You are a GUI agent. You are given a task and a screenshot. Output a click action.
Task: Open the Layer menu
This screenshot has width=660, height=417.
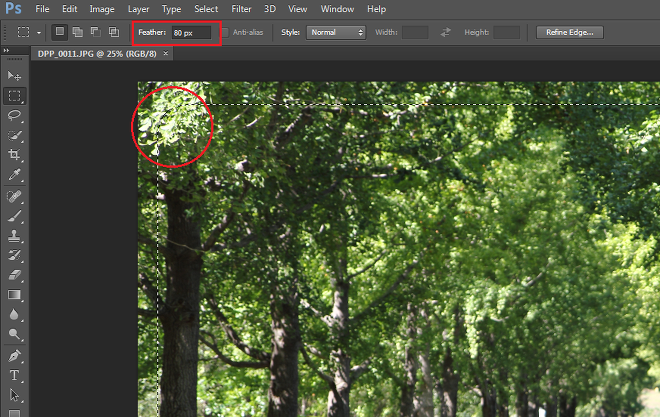coord(138,9)
